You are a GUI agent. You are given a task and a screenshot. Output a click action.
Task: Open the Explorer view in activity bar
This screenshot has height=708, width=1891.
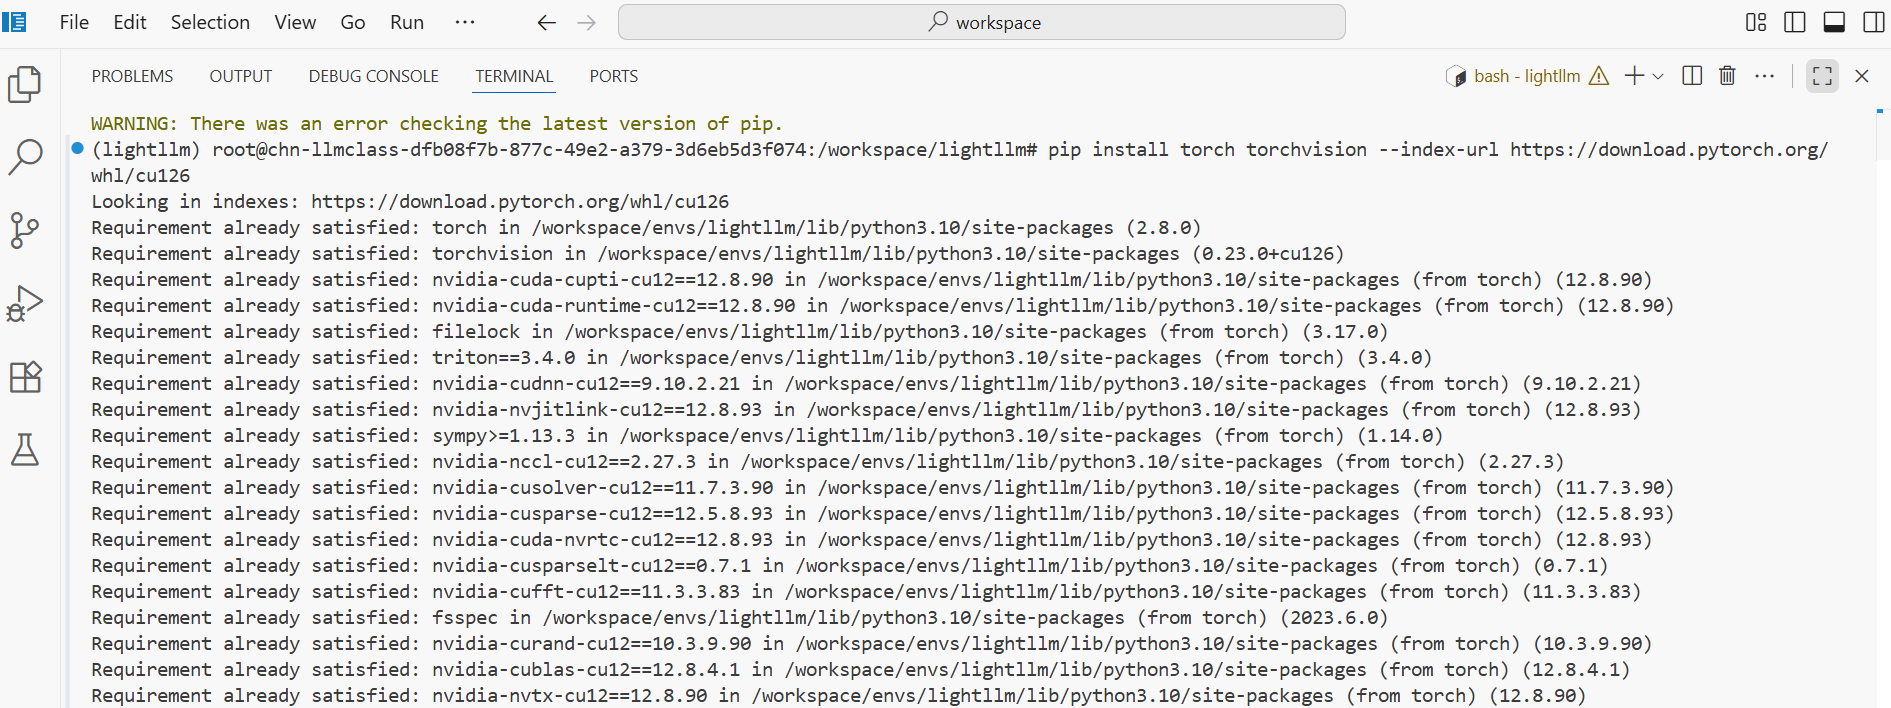25,85
